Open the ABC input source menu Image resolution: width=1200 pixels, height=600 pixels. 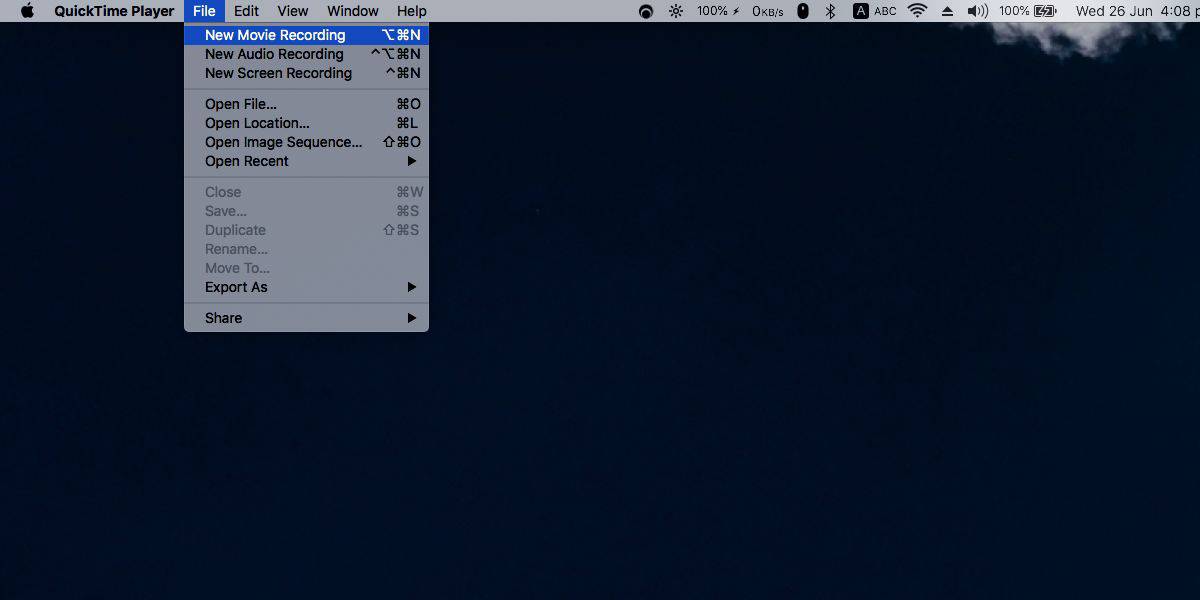tap(875, 11)
